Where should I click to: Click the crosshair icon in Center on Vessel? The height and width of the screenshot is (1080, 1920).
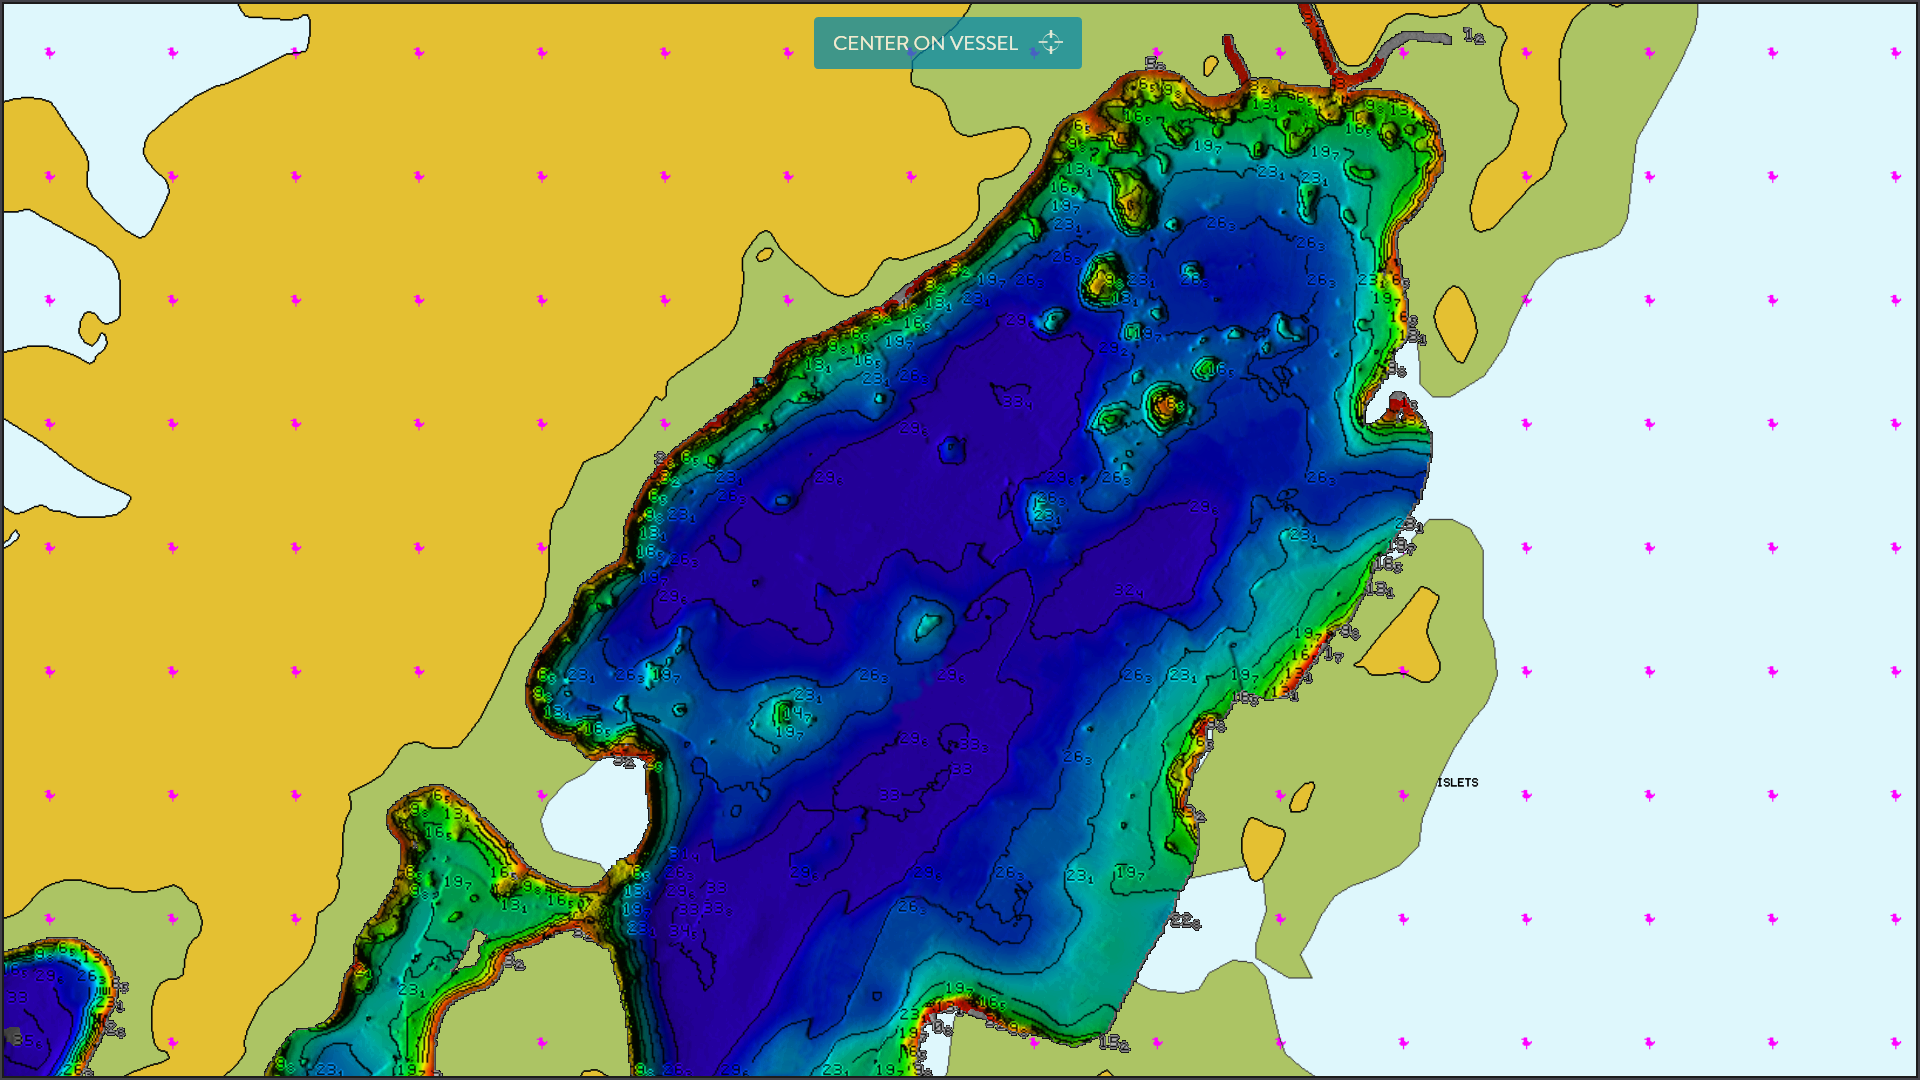(x=1050, y=43)
